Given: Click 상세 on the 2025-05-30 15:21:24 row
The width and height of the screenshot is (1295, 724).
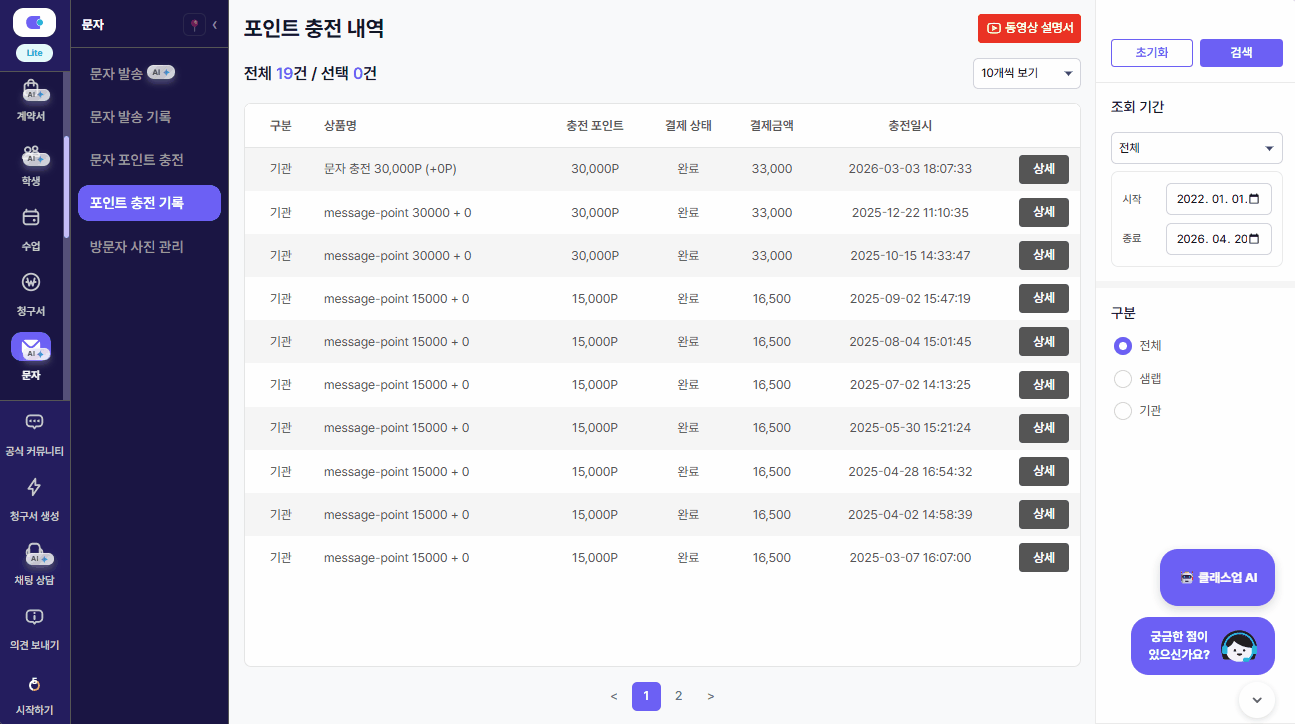Looking at the screenshot, I should tap(1044, 428).
